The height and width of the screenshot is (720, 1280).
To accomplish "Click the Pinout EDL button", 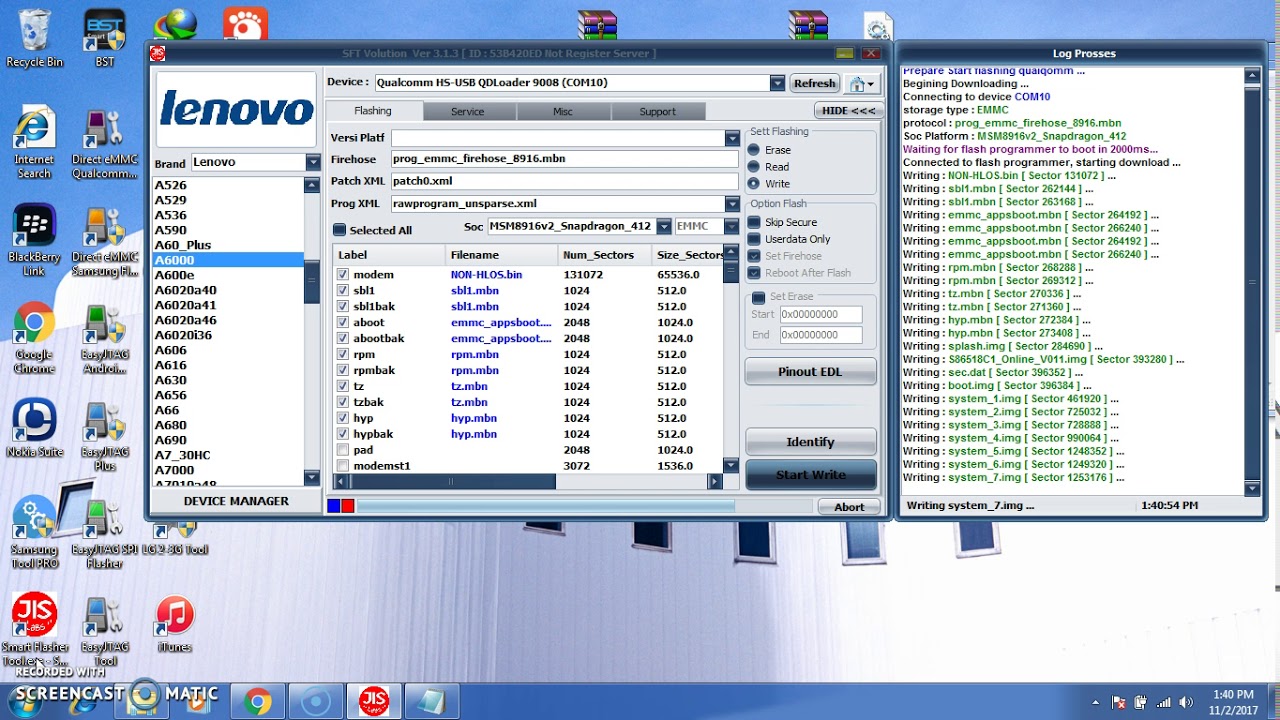I will (x=810, y=372).
